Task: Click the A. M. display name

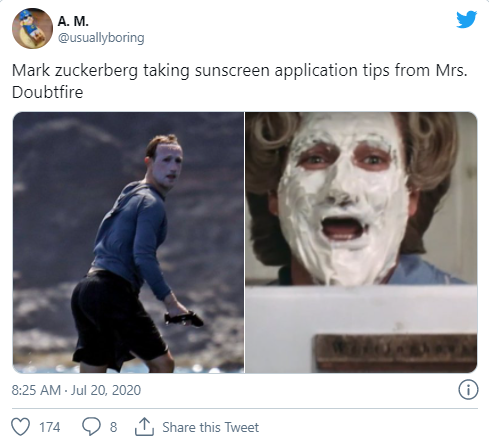Action: (x=73, y=21)
